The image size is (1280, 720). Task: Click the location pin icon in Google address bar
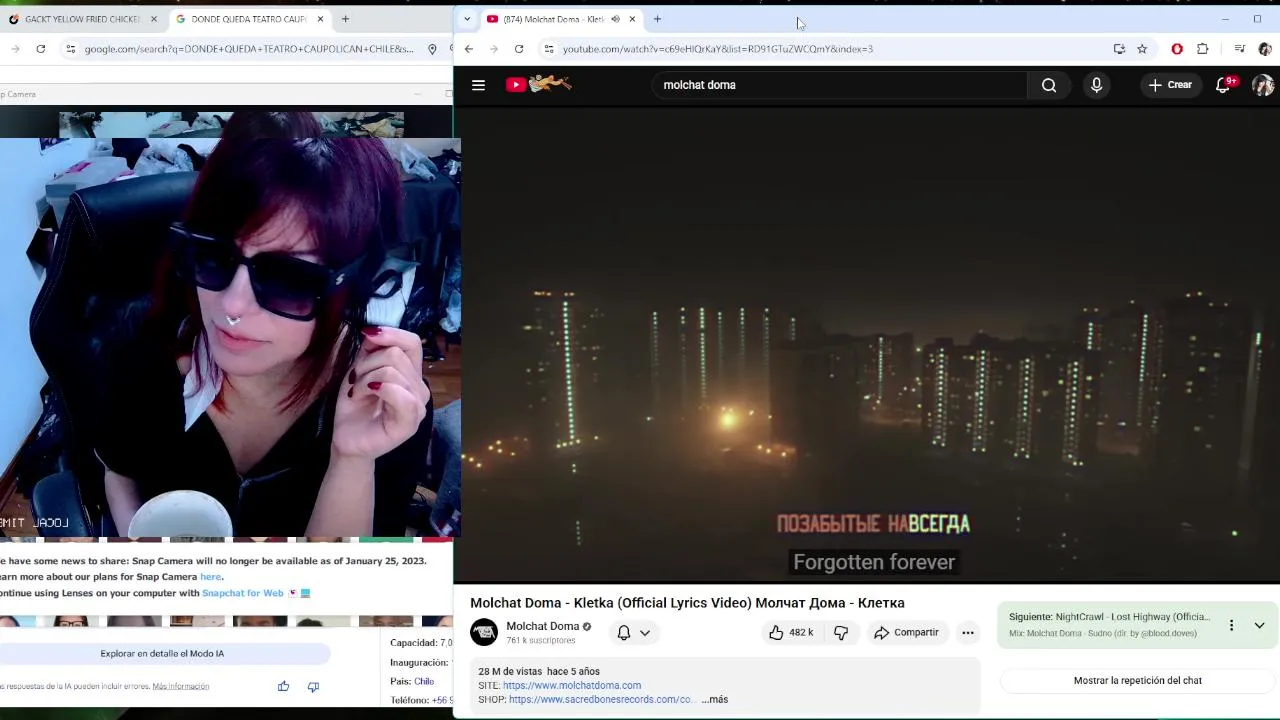(x=432, y=49)
